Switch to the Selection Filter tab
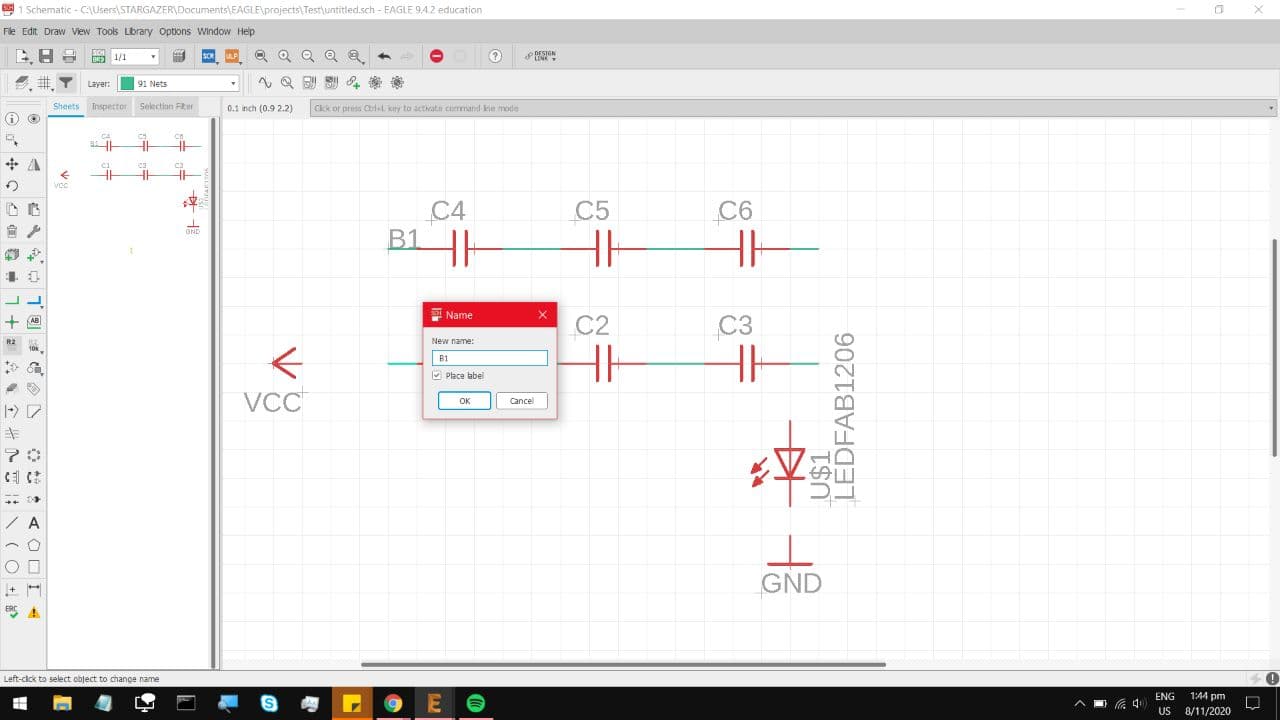The image size is (1280, 720). [x=166, y=106]
